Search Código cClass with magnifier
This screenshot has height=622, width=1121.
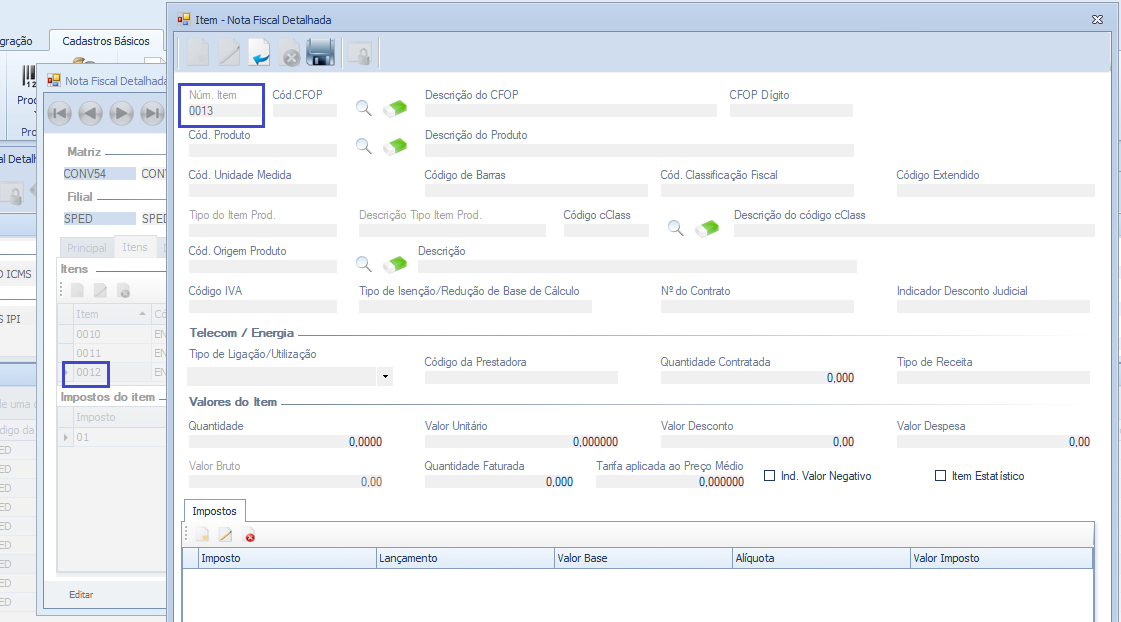(x=676, y=228)
